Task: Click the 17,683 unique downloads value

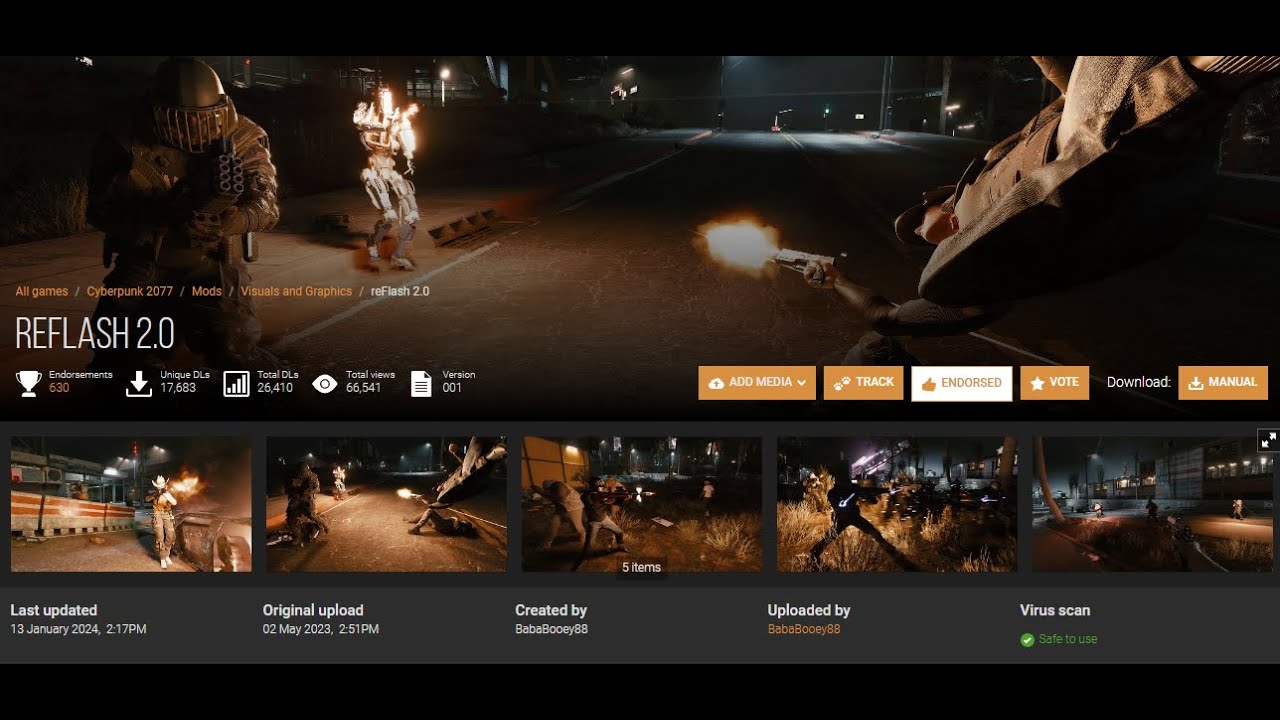Action: coord(178,388)
